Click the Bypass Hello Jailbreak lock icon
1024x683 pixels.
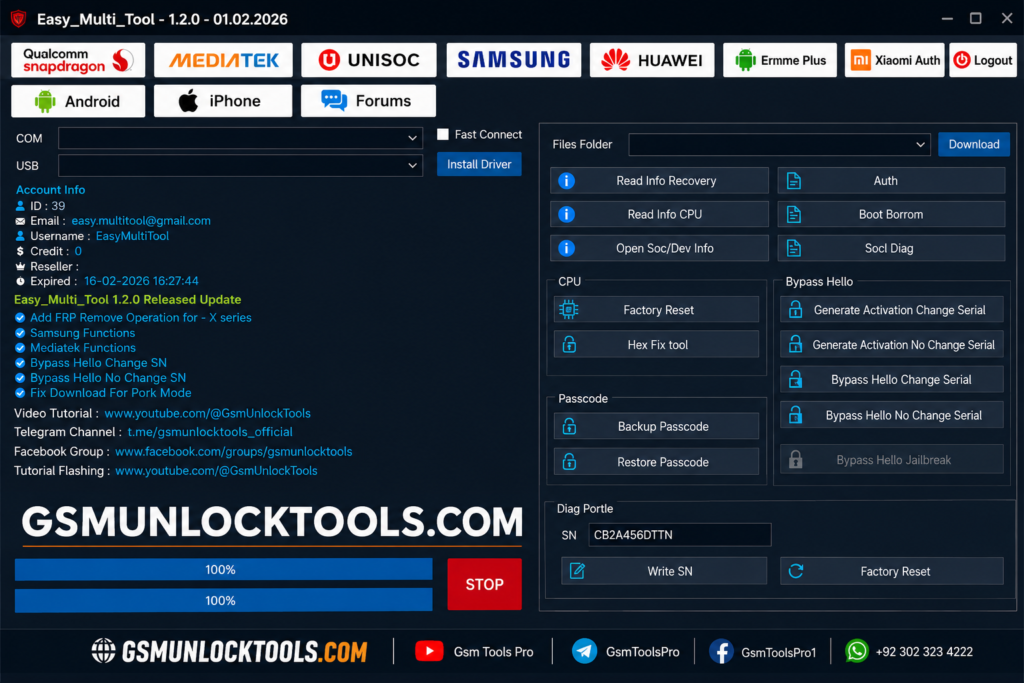coord(795,460)
